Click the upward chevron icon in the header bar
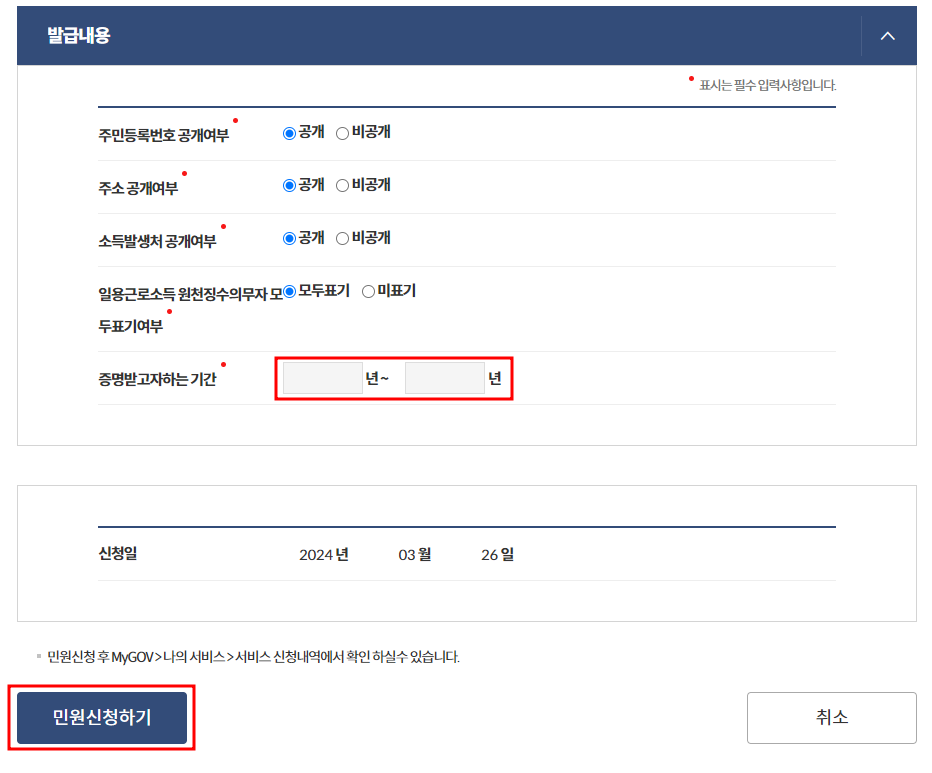The image size is (932, 773). tap(887, 34)
